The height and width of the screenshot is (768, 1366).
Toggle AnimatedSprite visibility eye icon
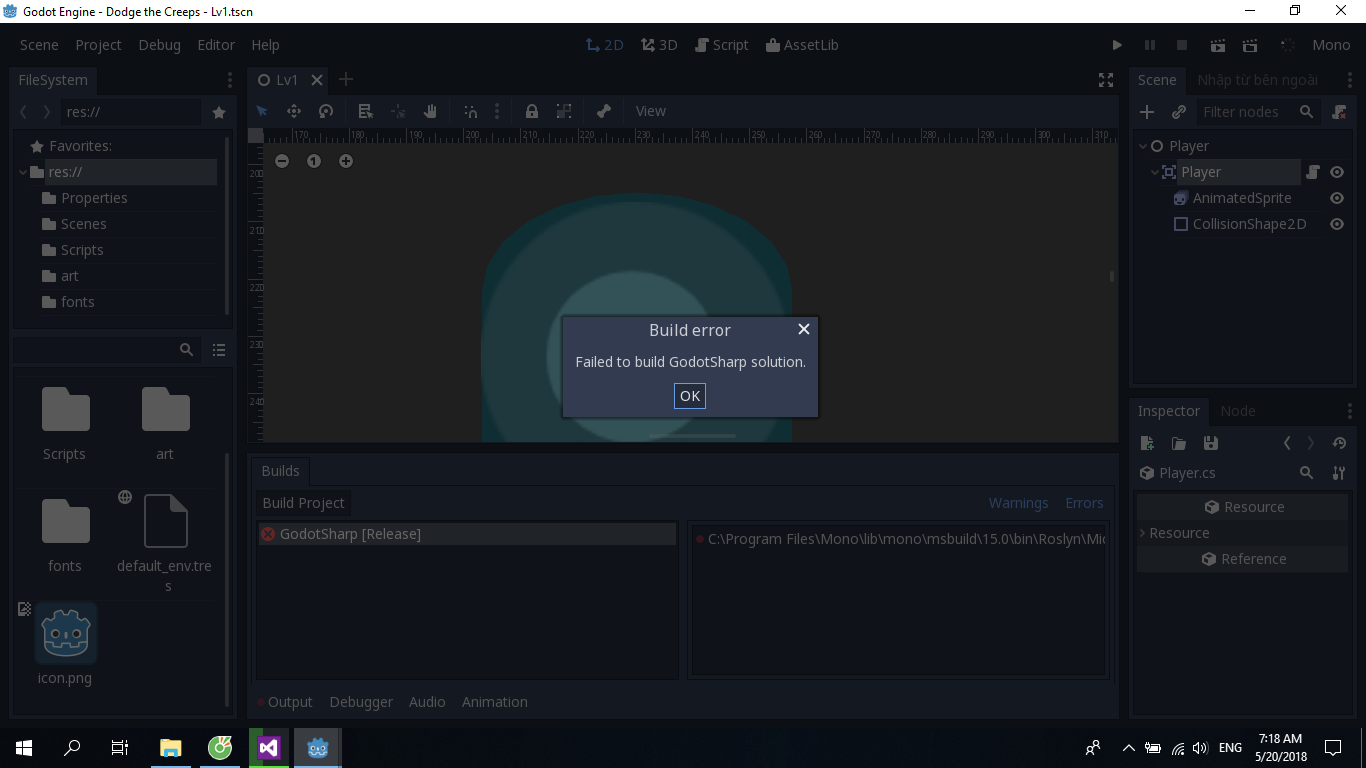(x=1337, y=198)
